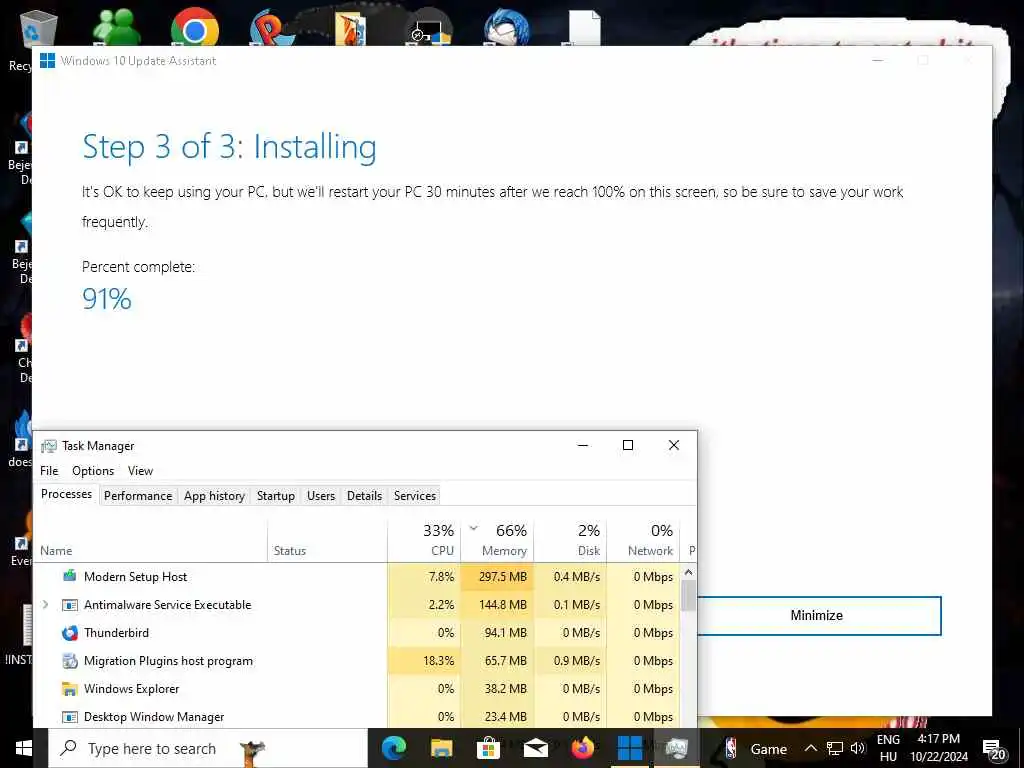The image size is (1024, 768).
Task: Switch to the Details tab
Action: click(364, 496)
